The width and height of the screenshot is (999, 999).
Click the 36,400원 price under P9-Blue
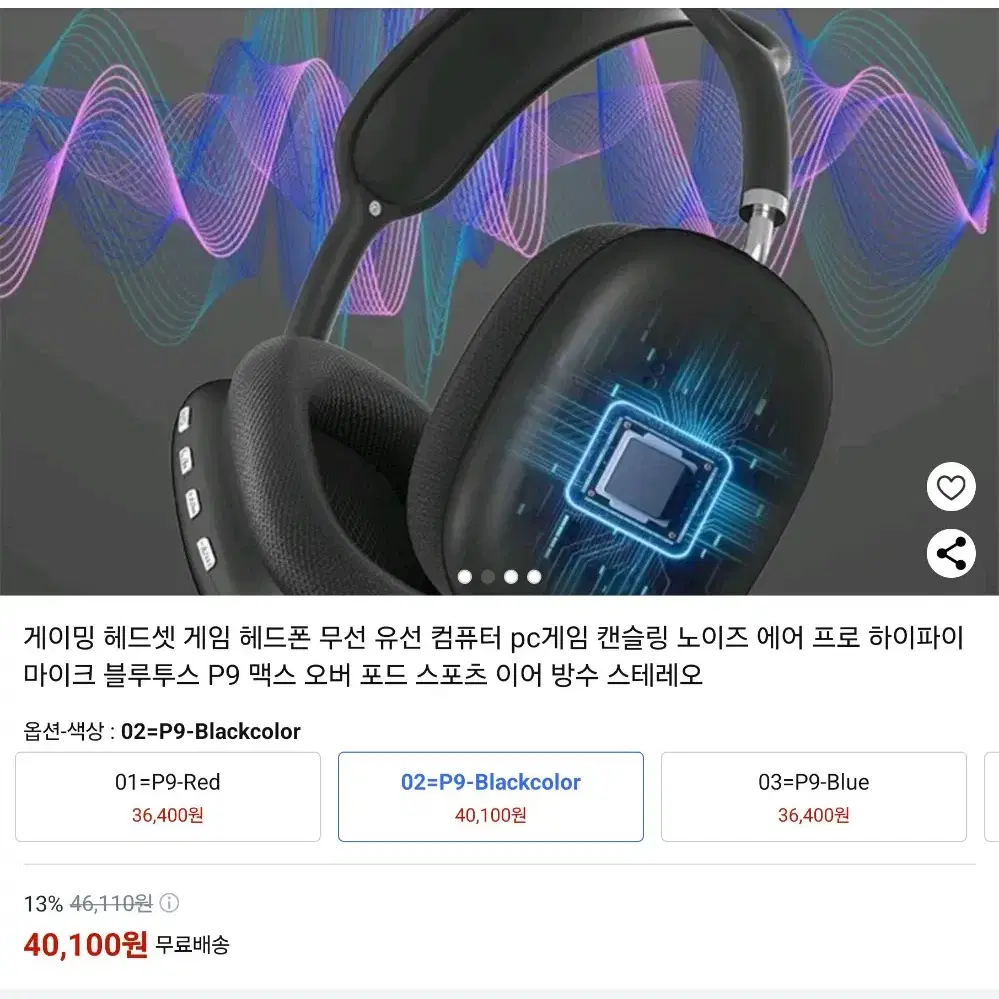pos(814,815)
